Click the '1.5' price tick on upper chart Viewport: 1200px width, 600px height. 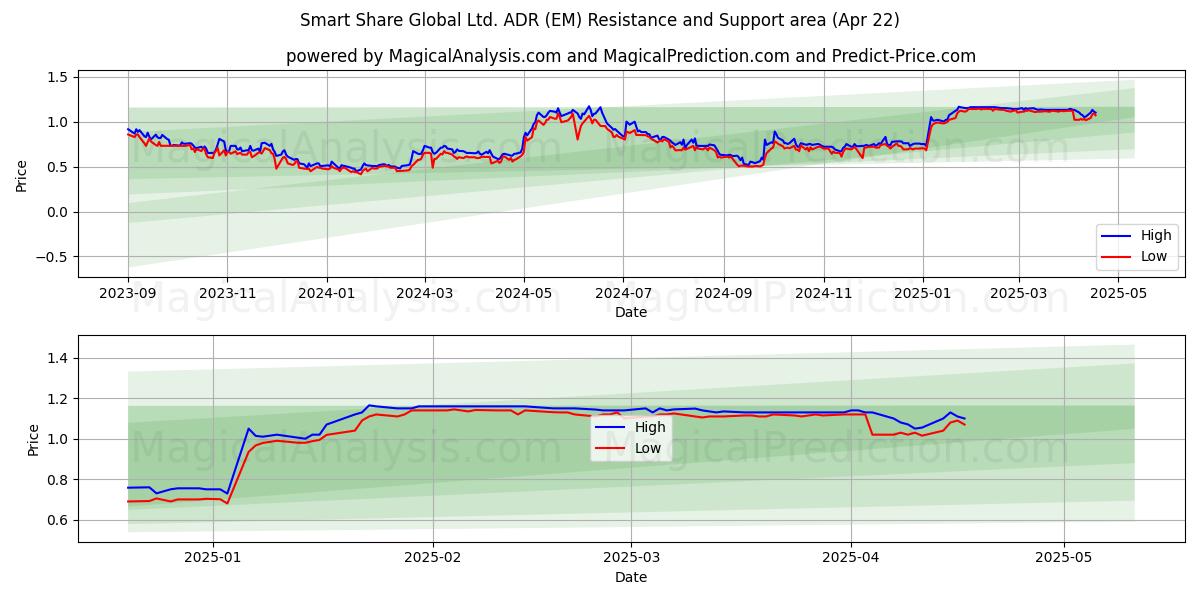click(57, 77)
